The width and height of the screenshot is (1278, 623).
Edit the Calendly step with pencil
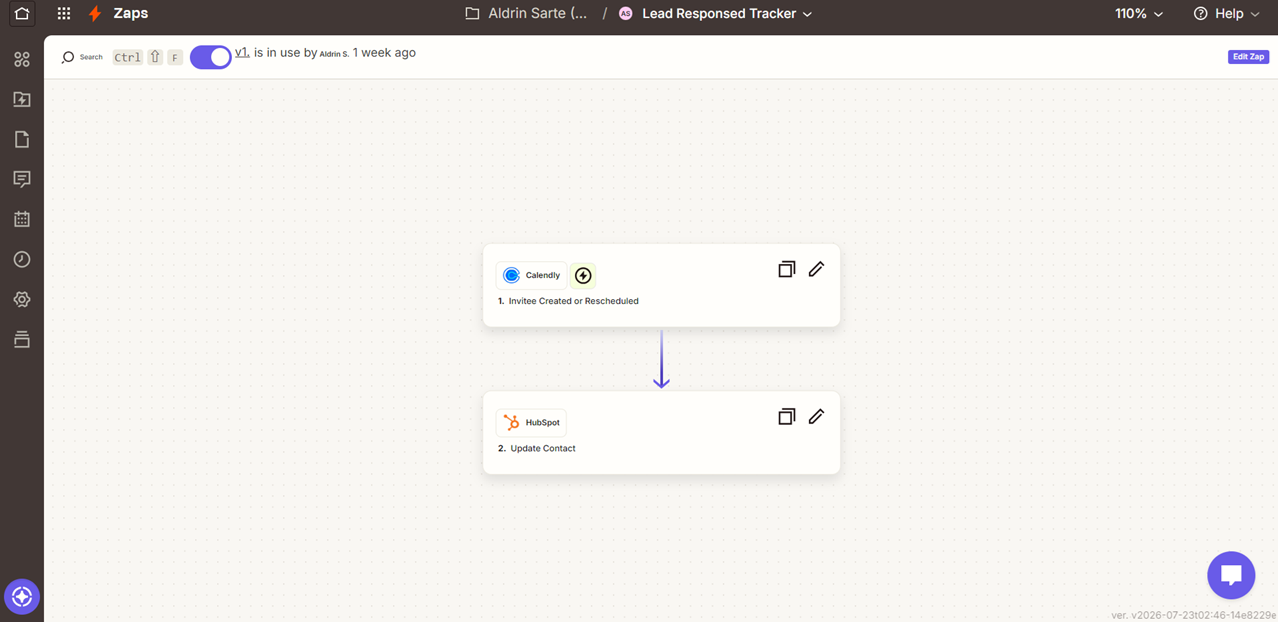tap(816, 269)
